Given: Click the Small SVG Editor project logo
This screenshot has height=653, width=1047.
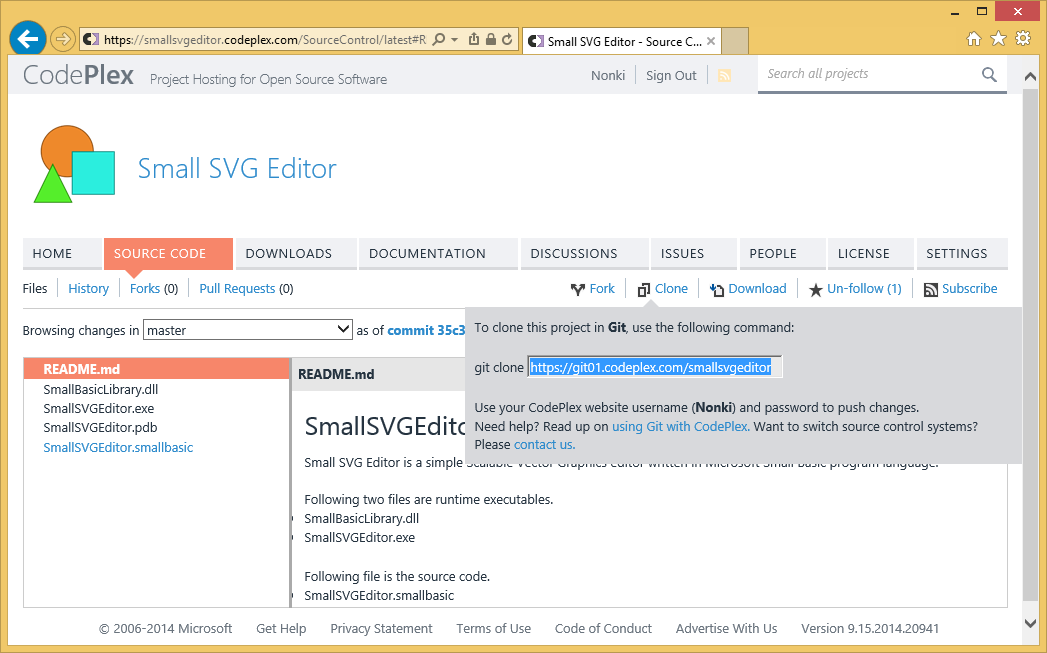Looking at the screenshot, I should [74, 164].
